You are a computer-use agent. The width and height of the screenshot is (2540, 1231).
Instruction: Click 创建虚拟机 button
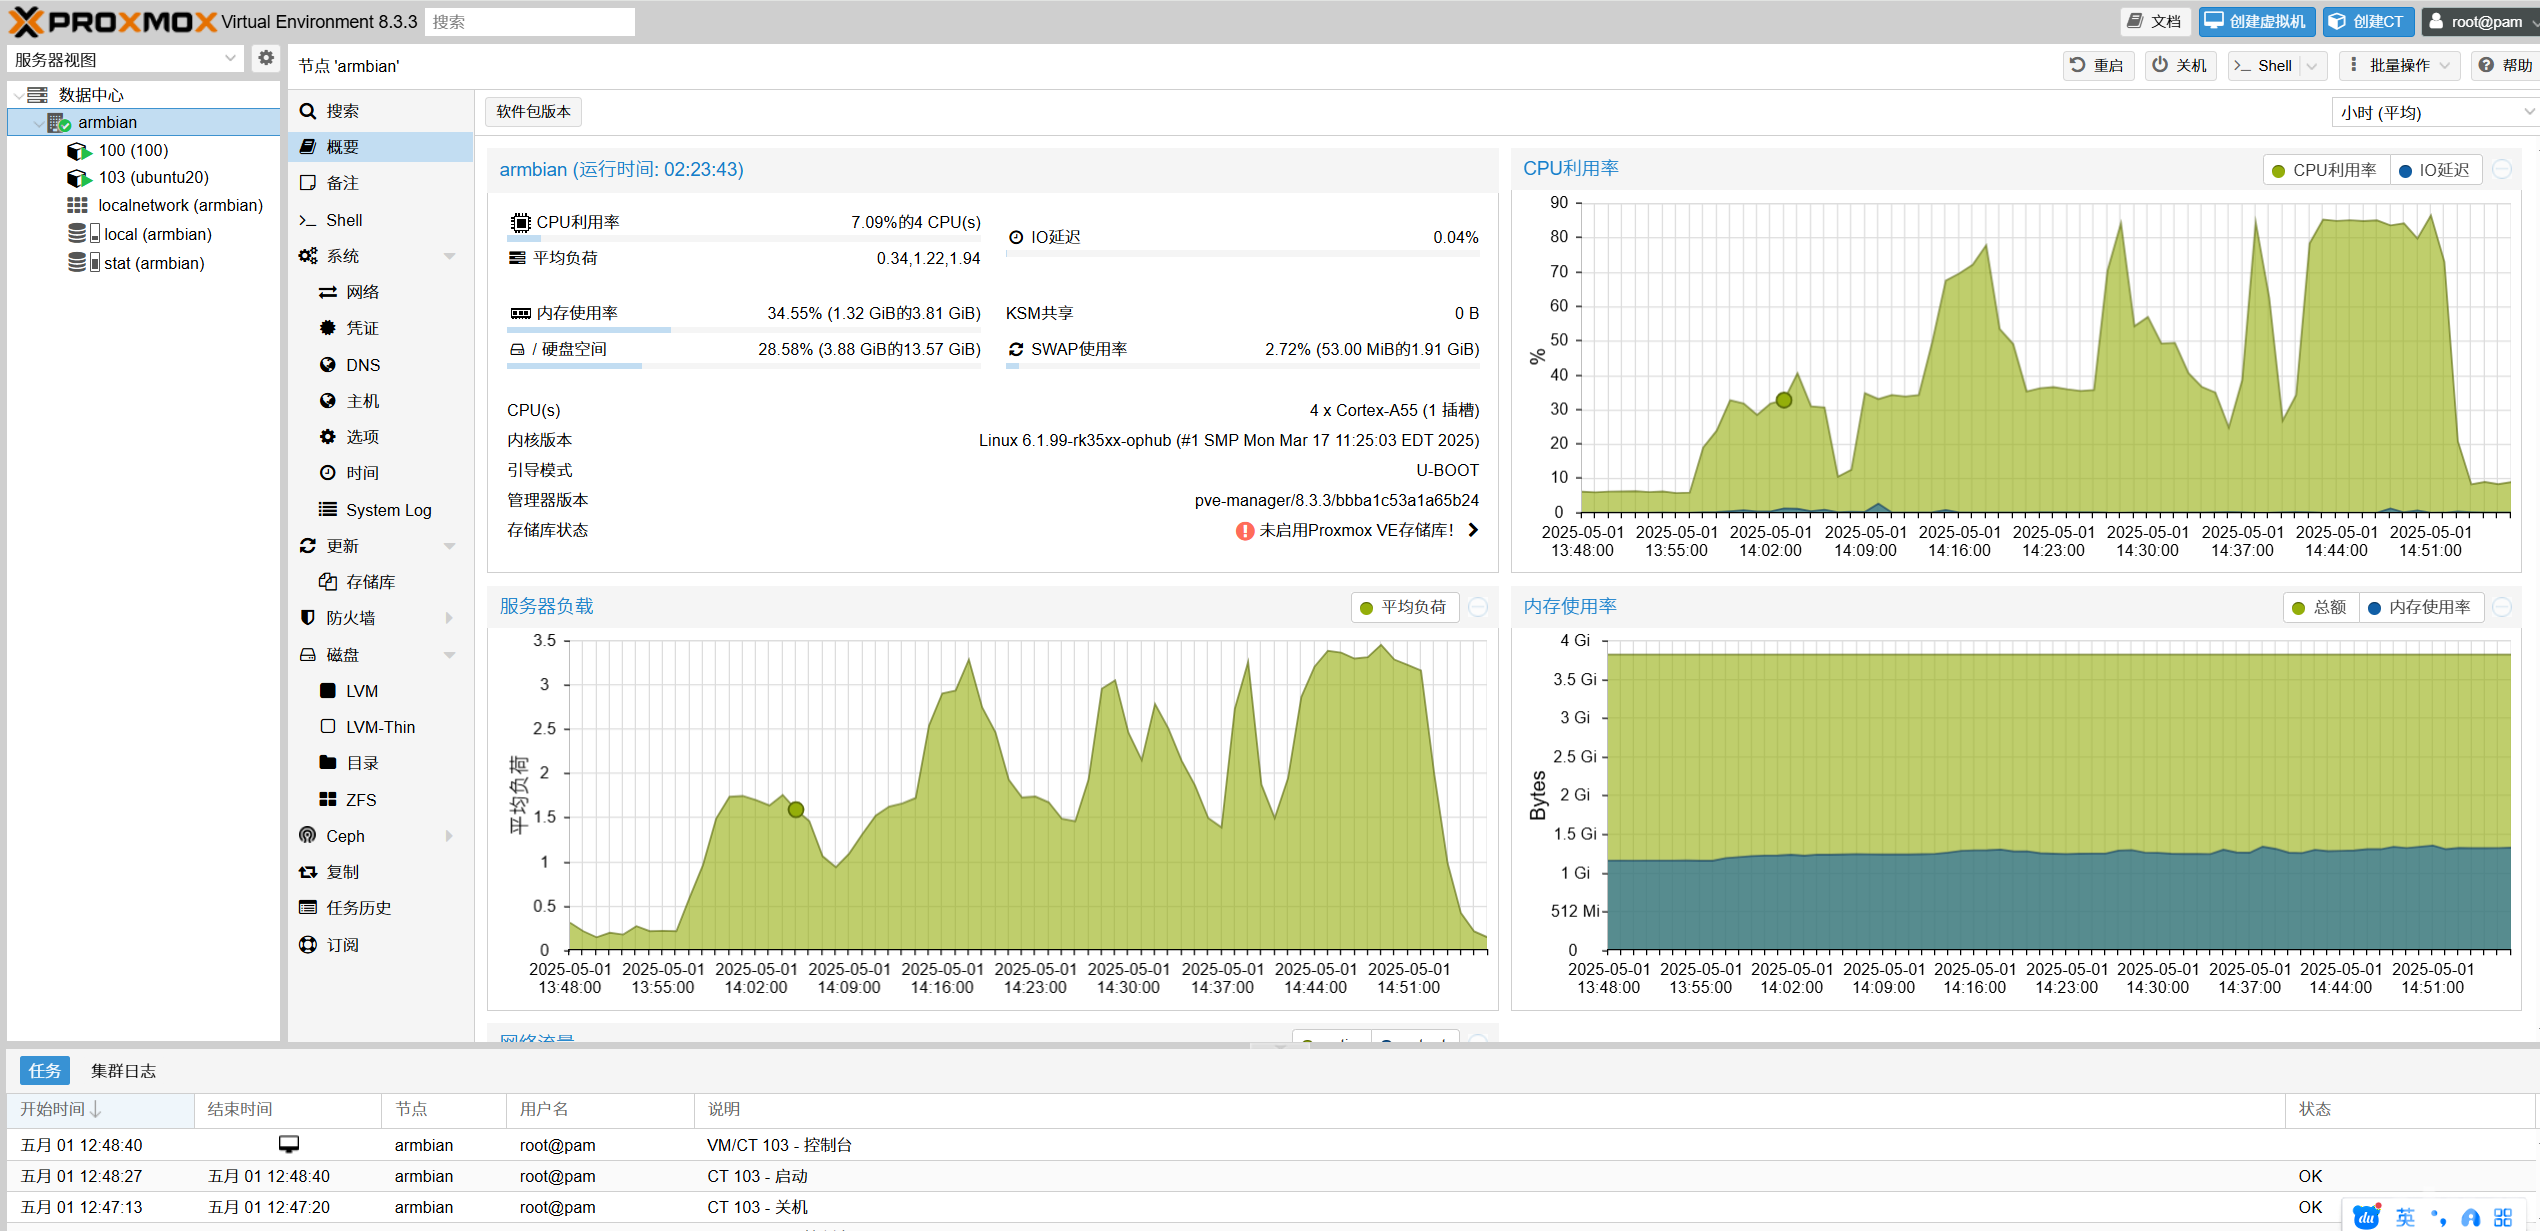click(x=2255, y=21)
